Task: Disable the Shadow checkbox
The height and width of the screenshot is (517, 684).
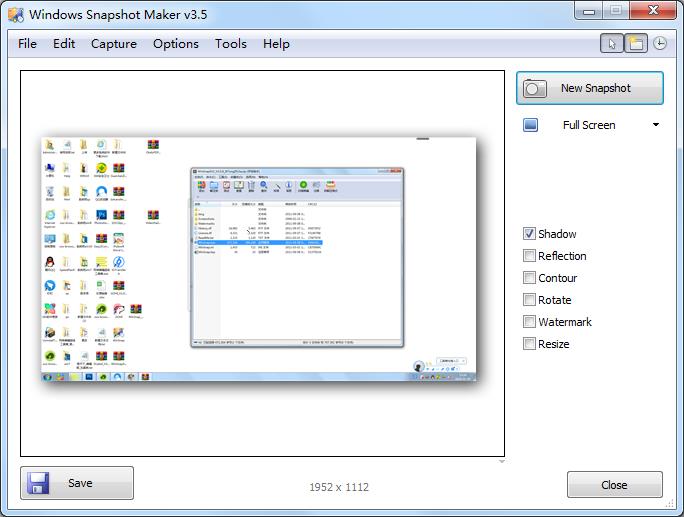Action: [529, 234]
